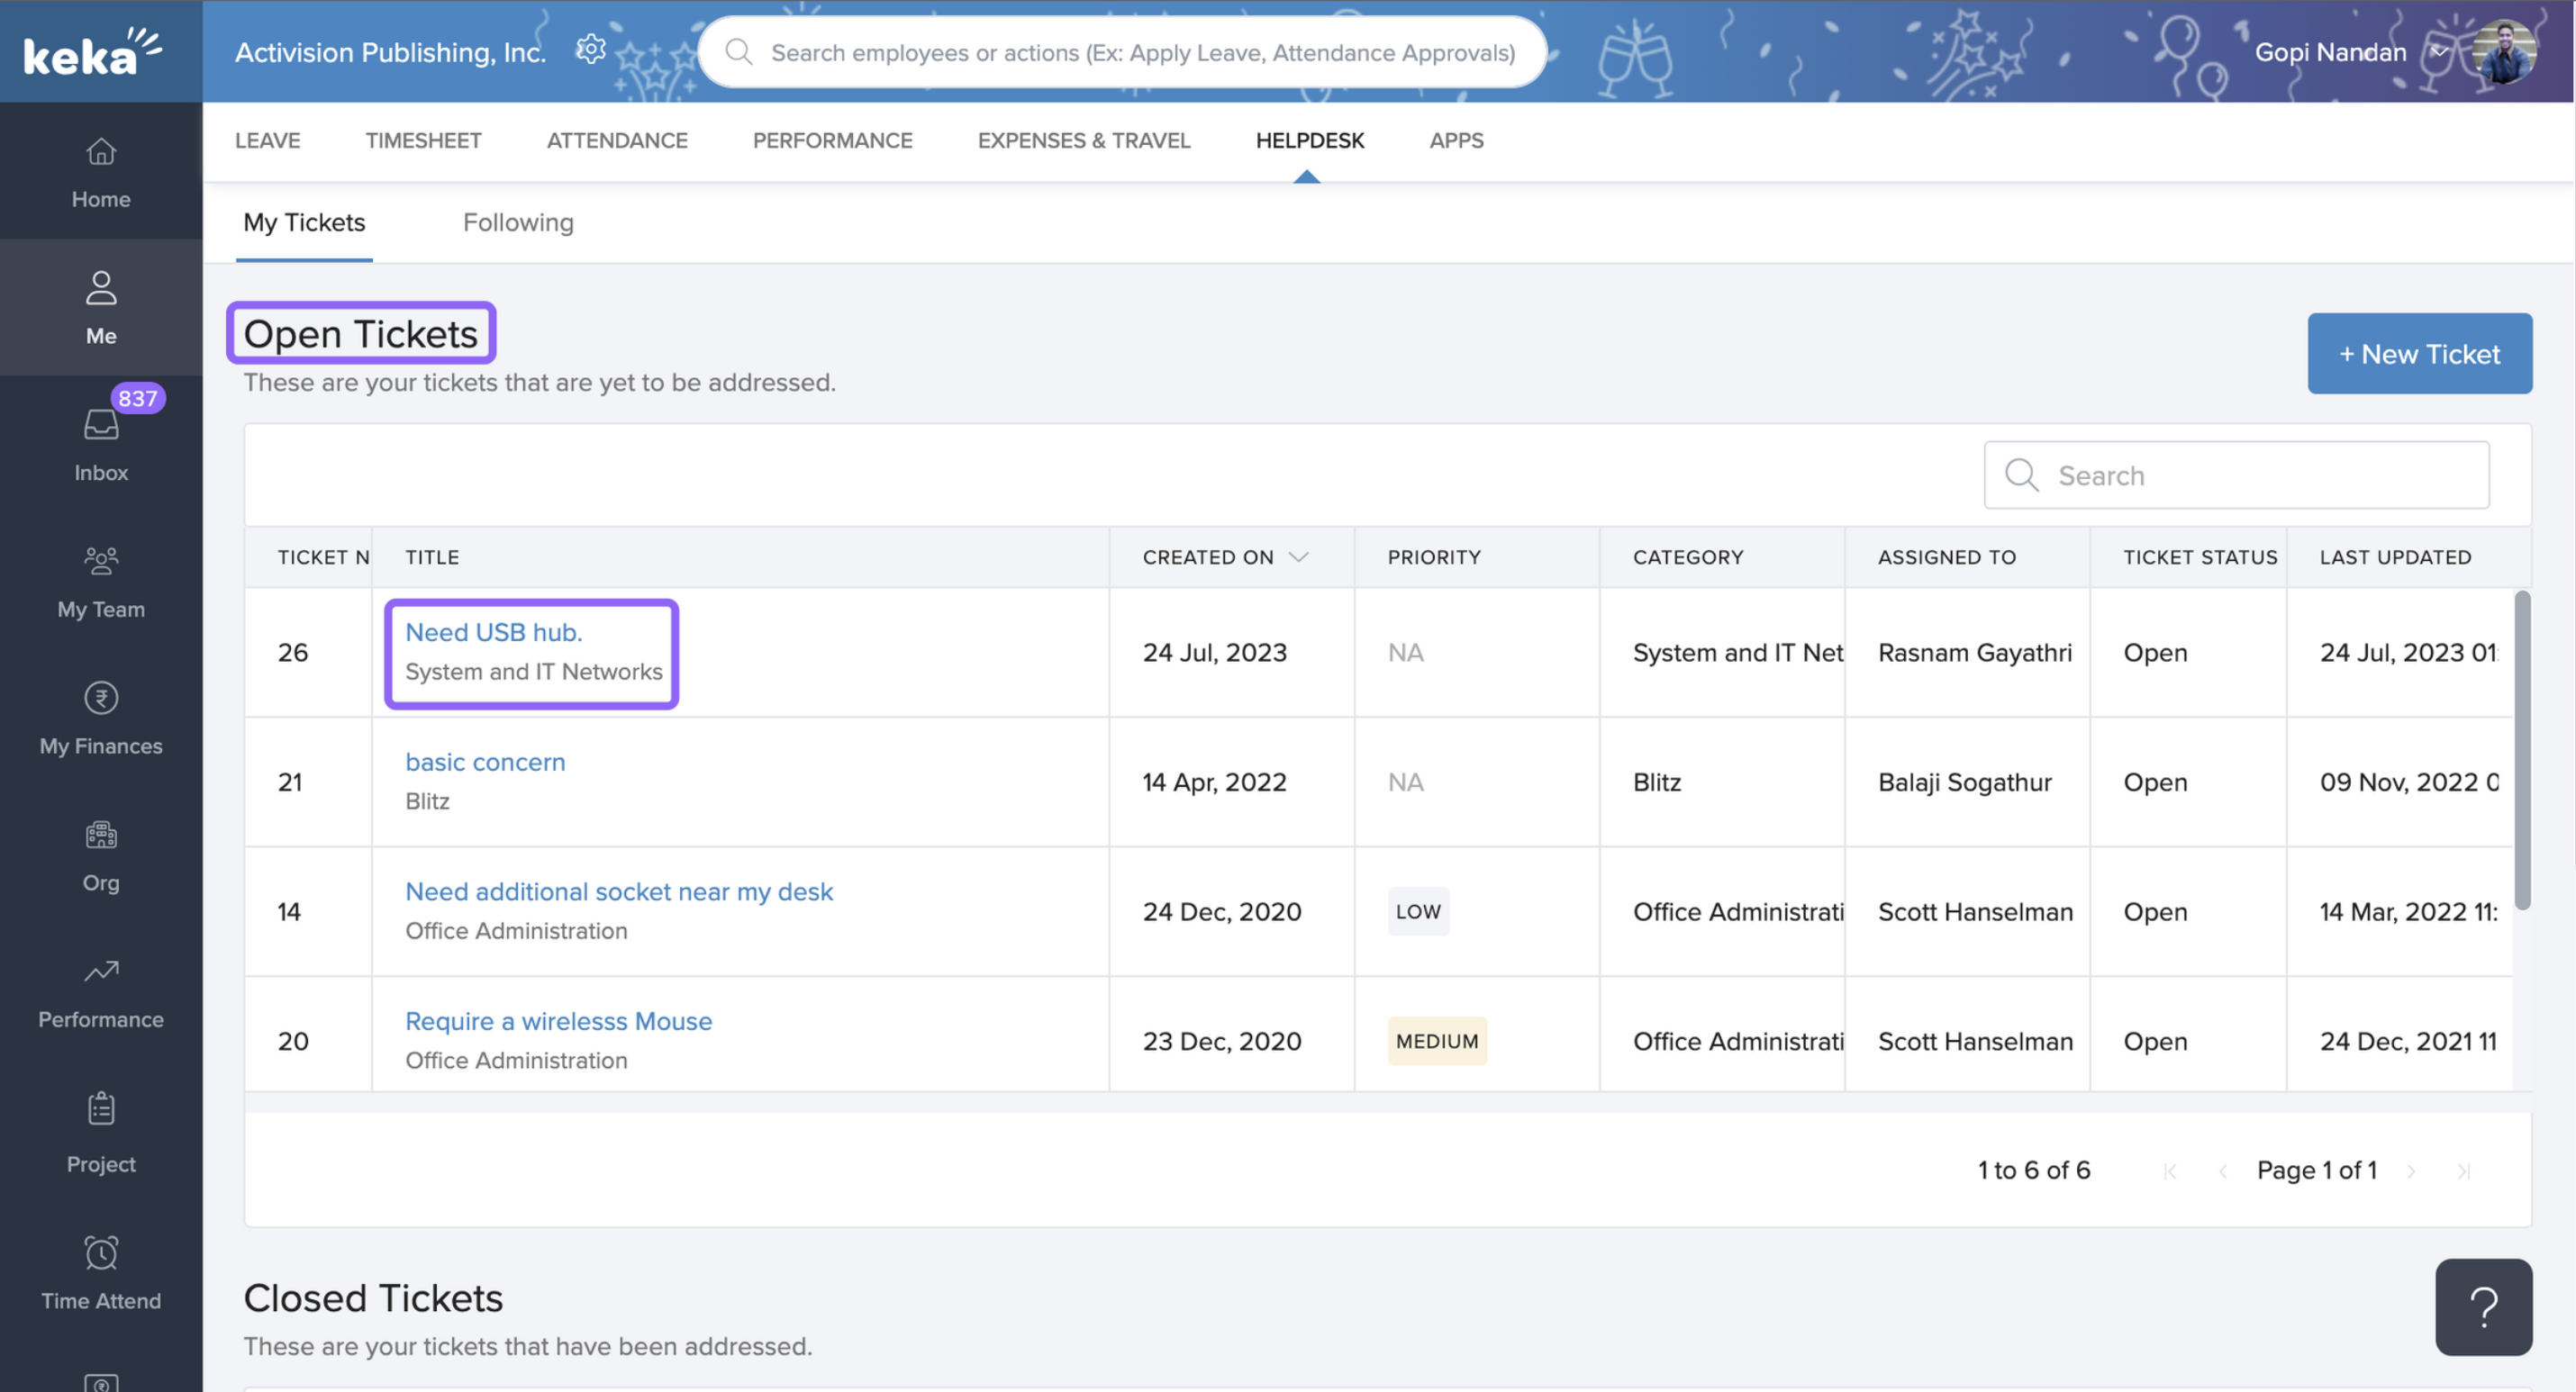
Task: Click the tickets table vertical scrollbar
Action: (2522, 750)
